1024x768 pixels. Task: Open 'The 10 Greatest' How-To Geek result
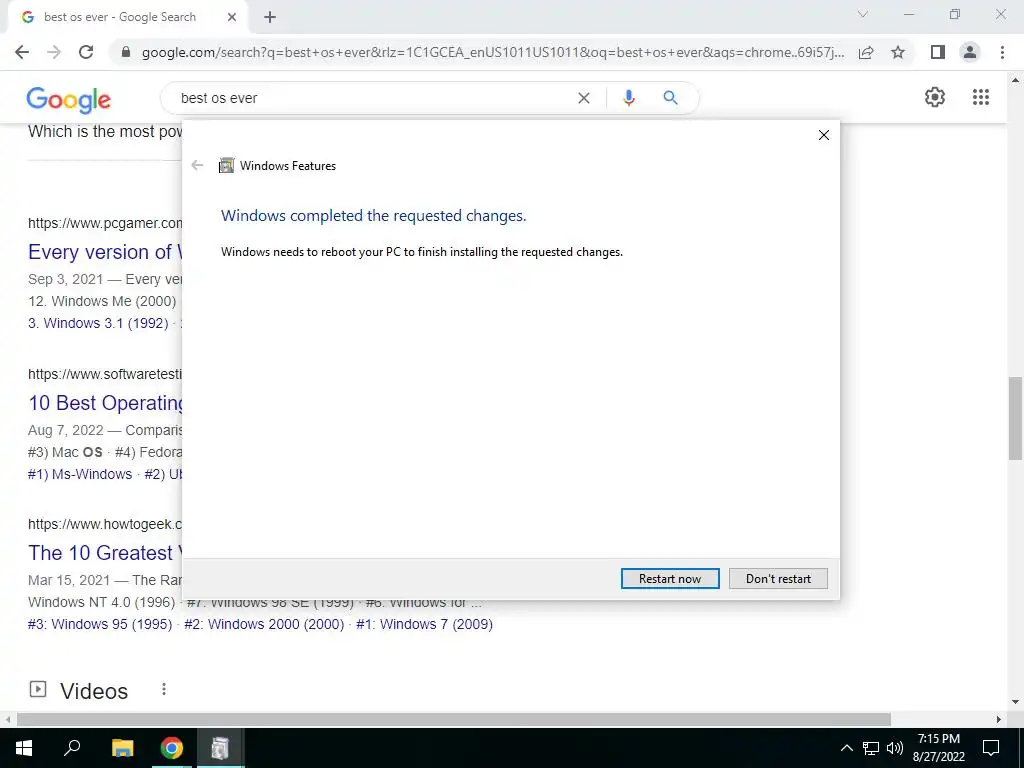click(104, 553)
